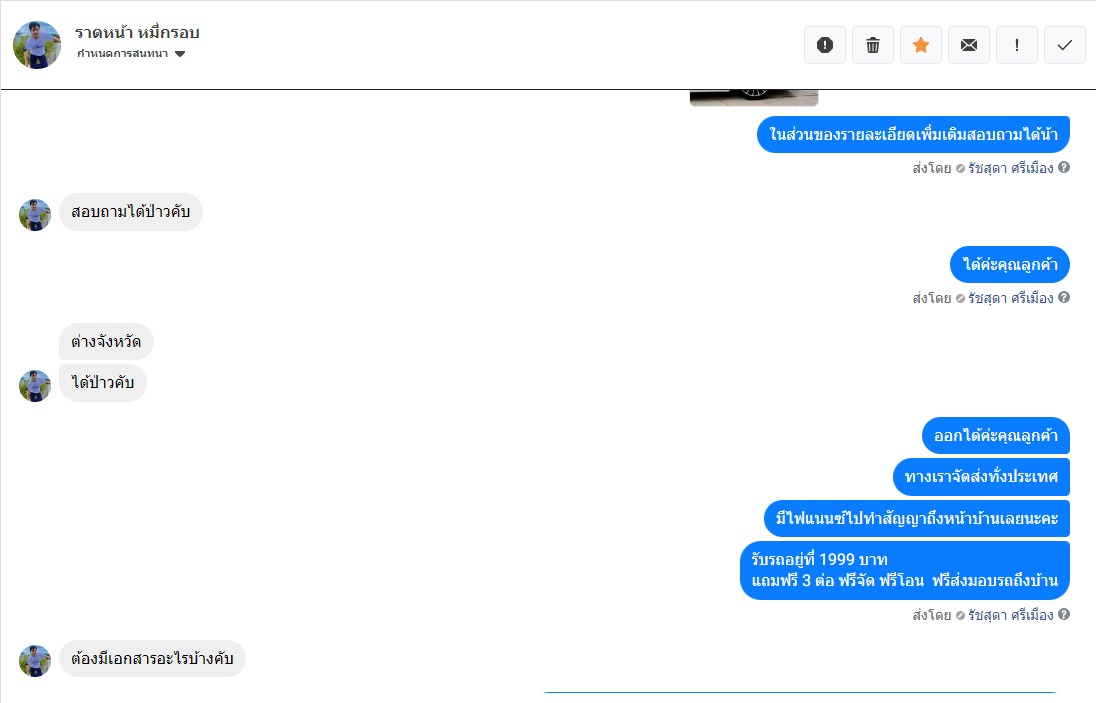Screen dimensions: 1096x703
Task: Click the avatar beside ได้ป่าวคับ message
Action: 35,386
